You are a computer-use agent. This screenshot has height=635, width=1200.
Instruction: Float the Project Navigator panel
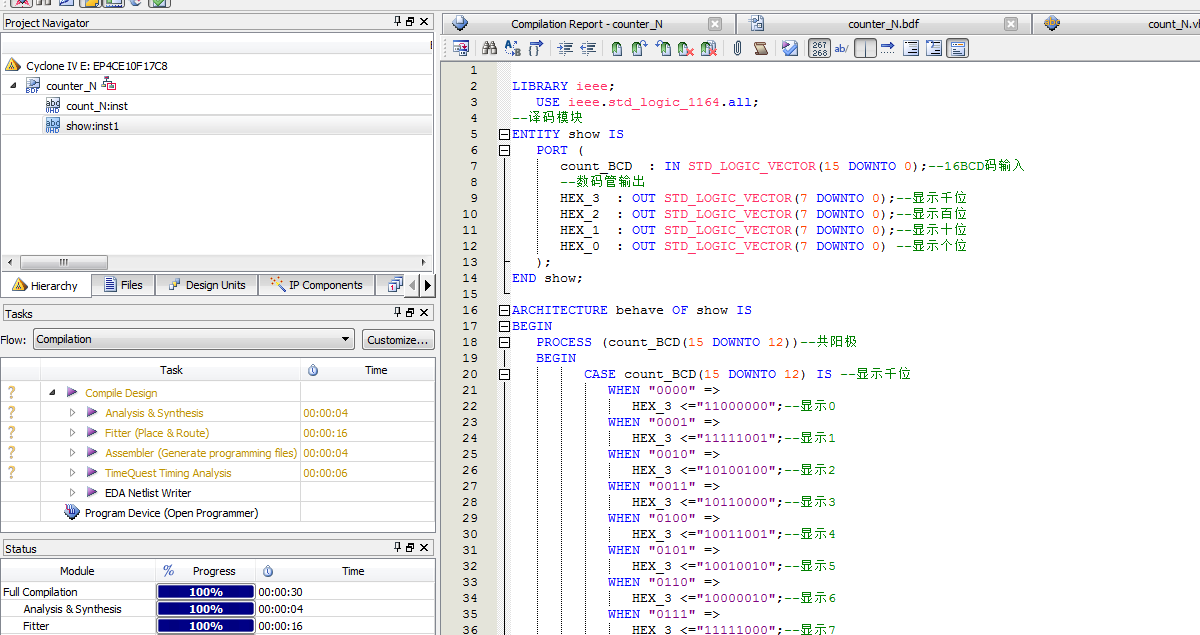410,22
